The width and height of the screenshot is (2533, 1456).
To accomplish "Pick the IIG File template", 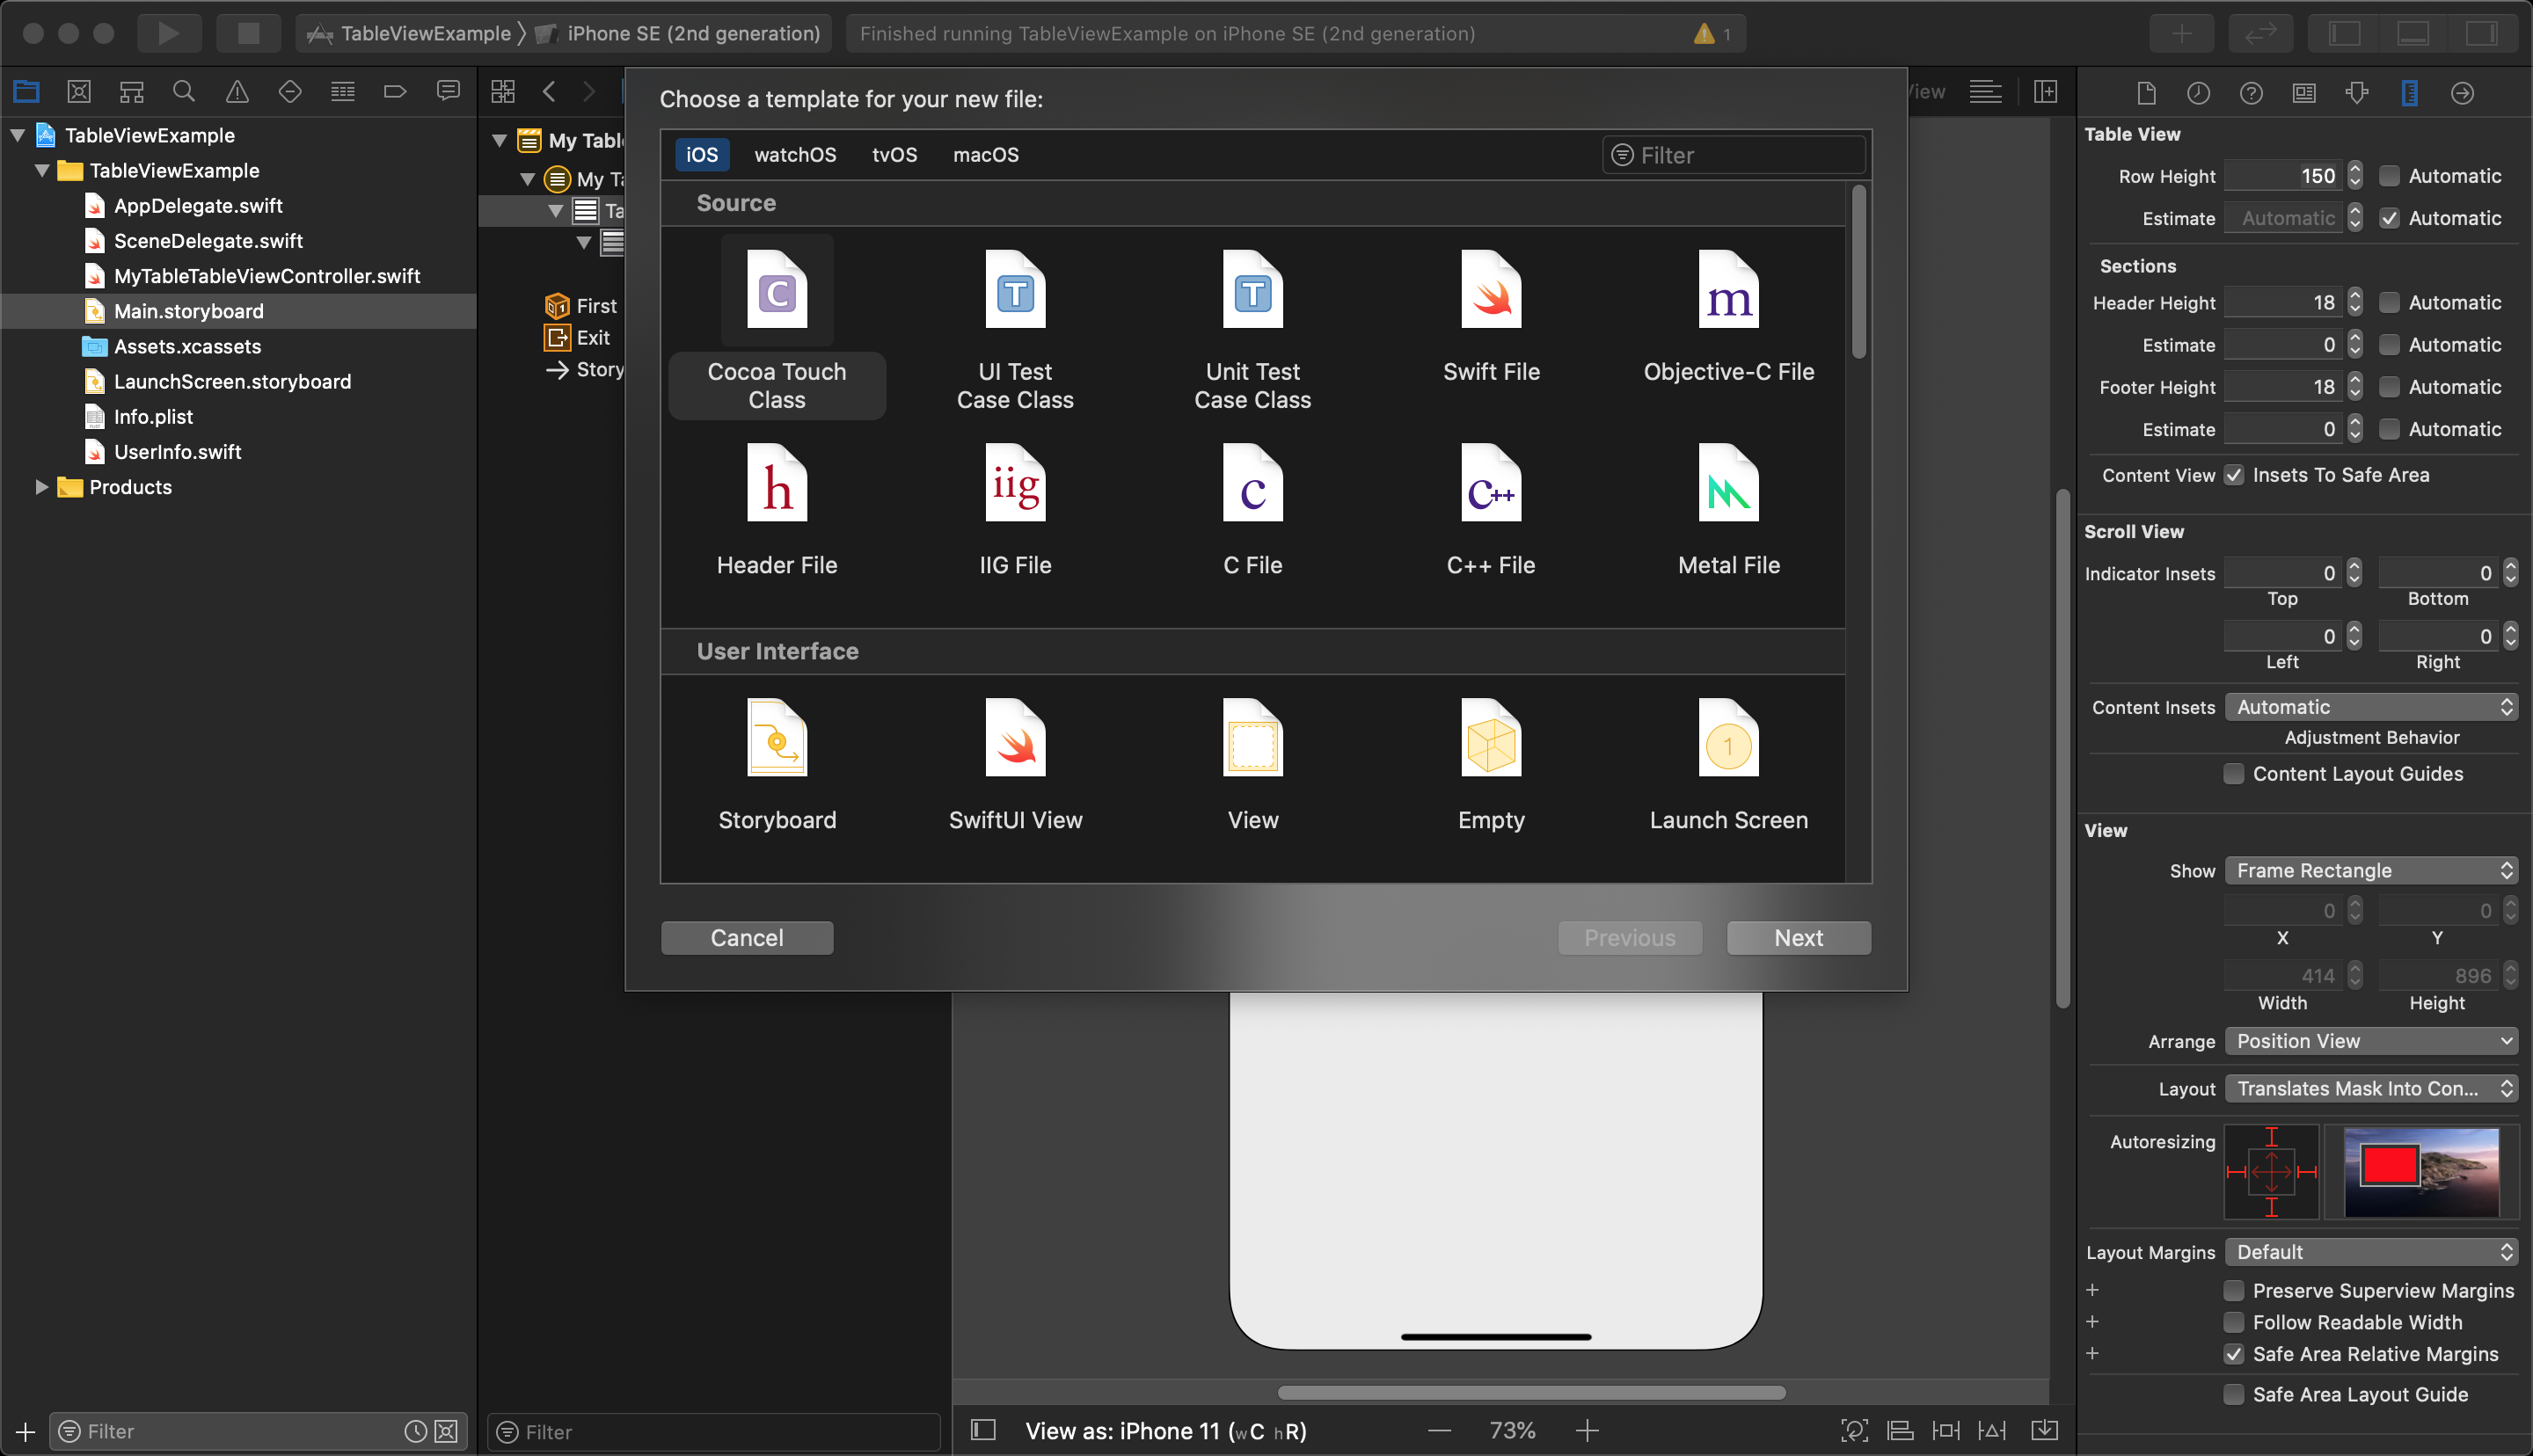I will (1015, 510).
